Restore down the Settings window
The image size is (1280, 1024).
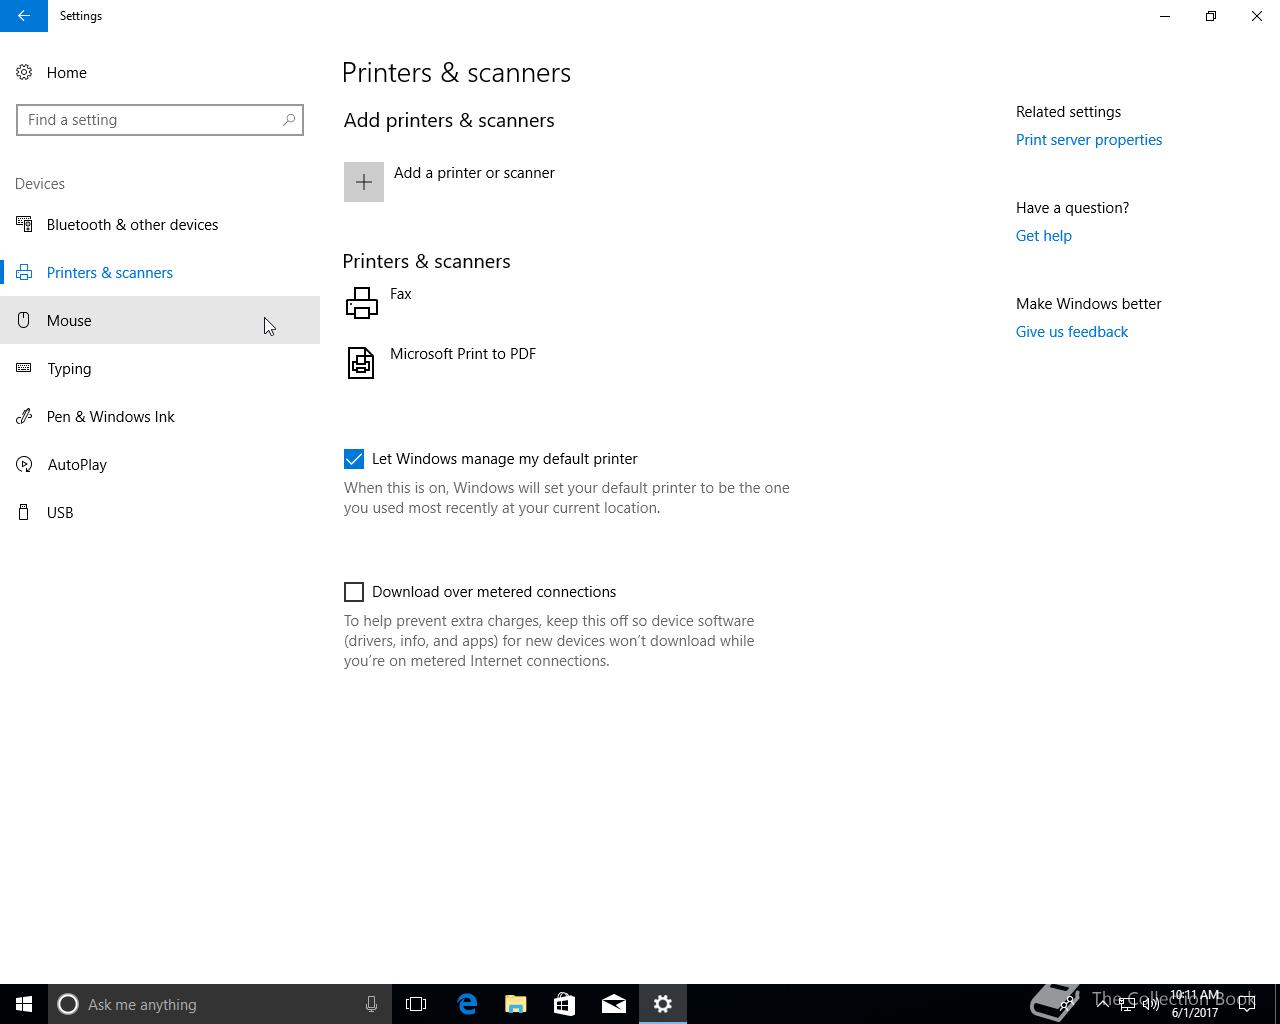[x=1211, y=16]
